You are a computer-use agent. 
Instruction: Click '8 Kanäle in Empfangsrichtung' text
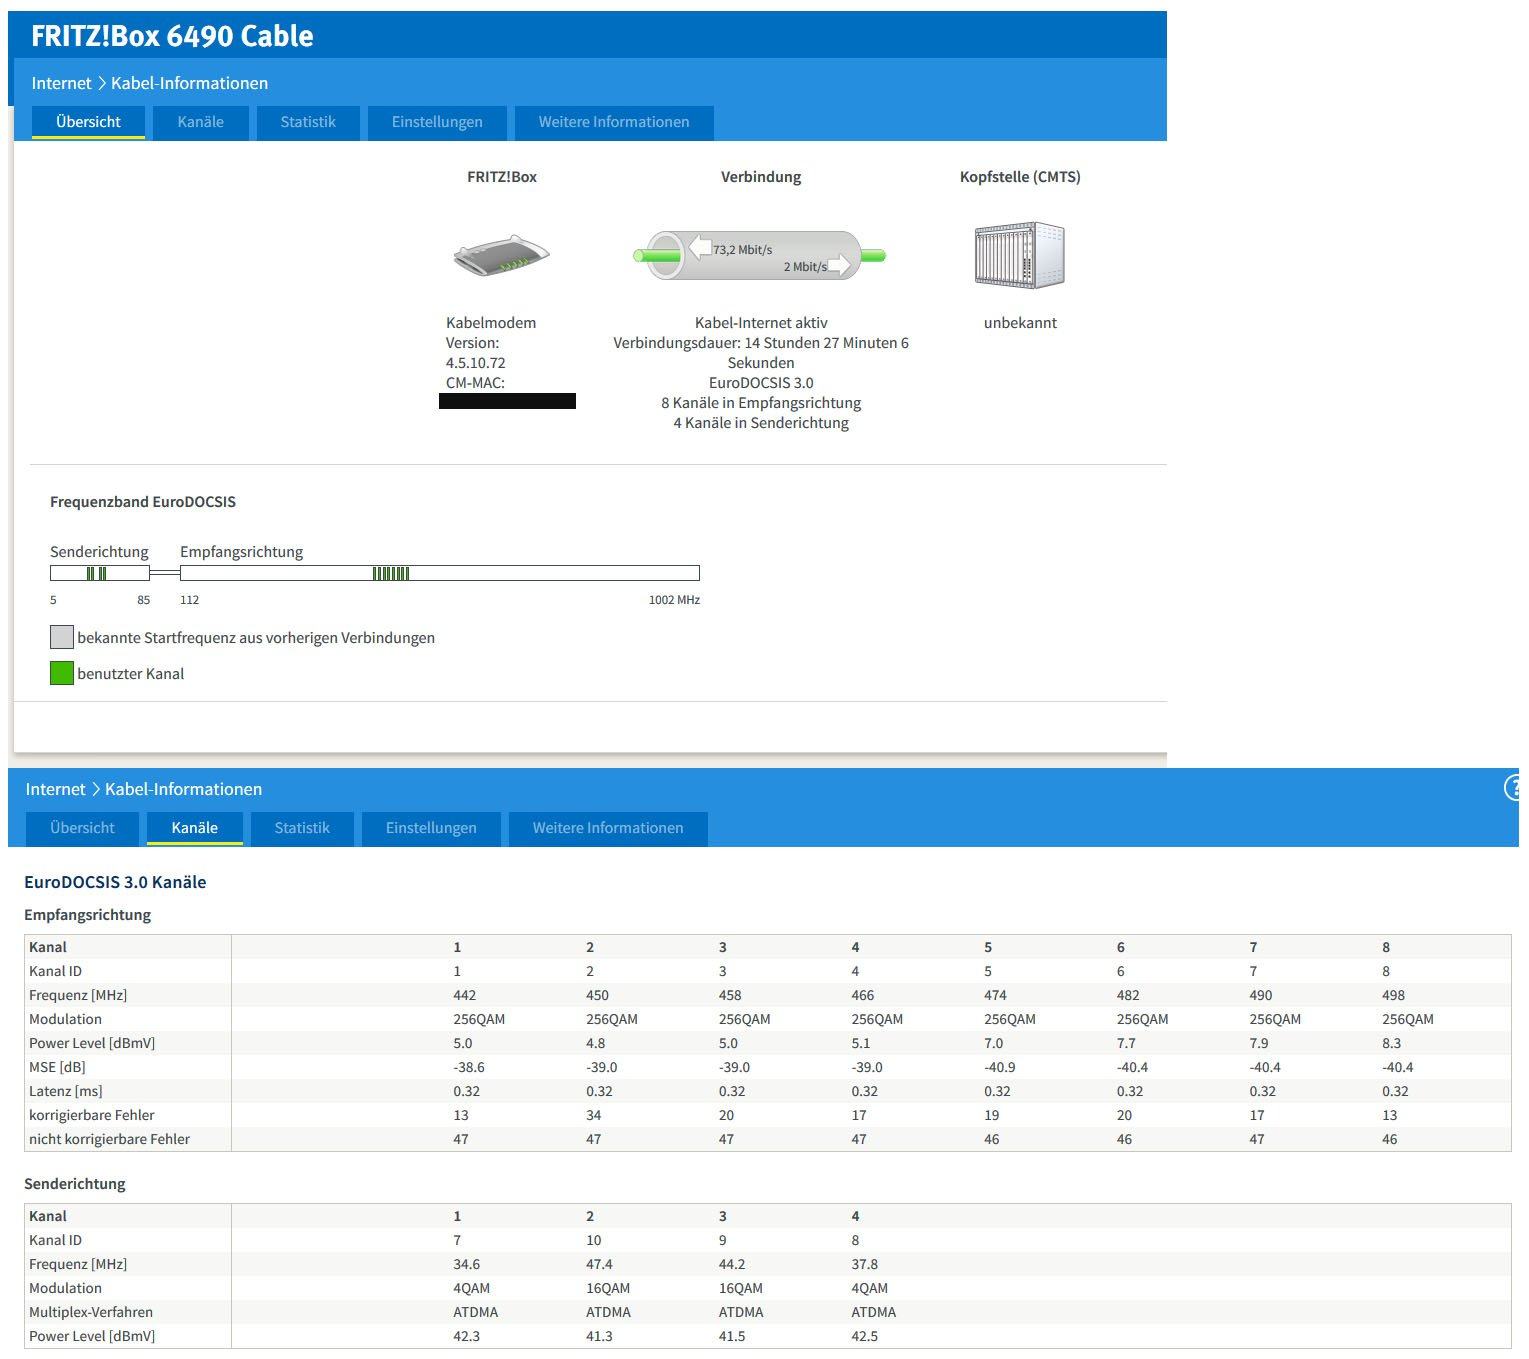tap(761, 403)
